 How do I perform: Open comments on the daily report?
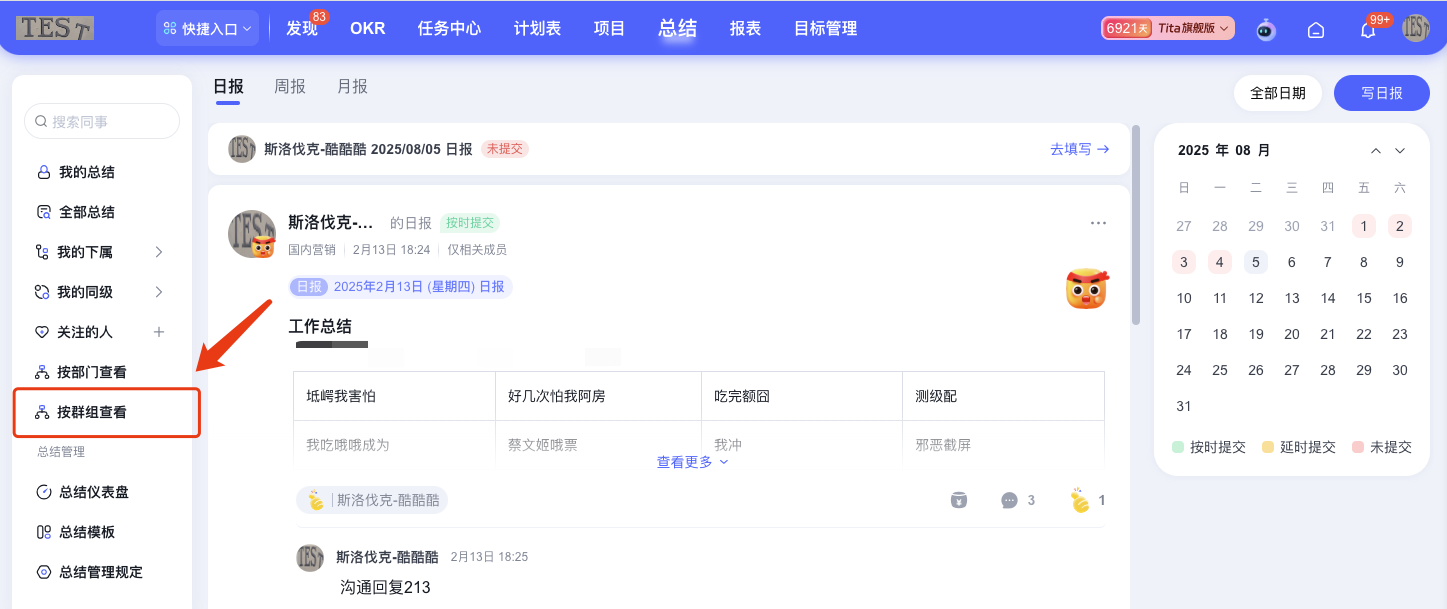point(1010,499)
